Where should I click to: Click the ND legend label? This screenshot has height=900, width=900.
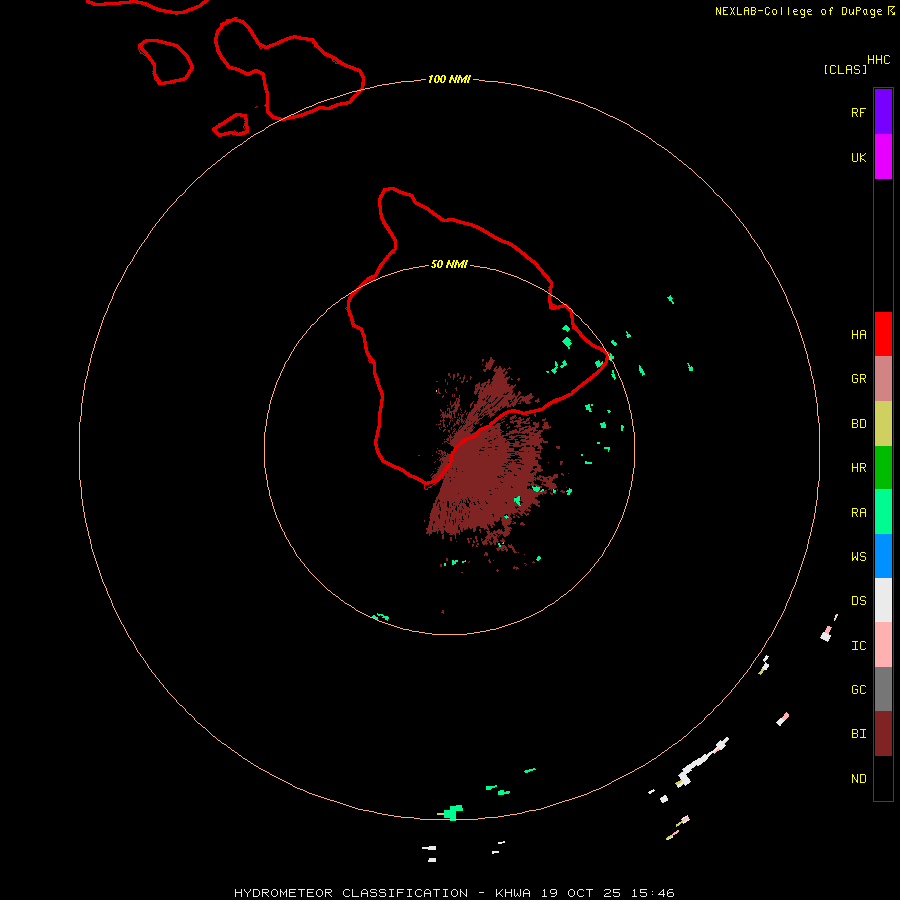[858, 779]
